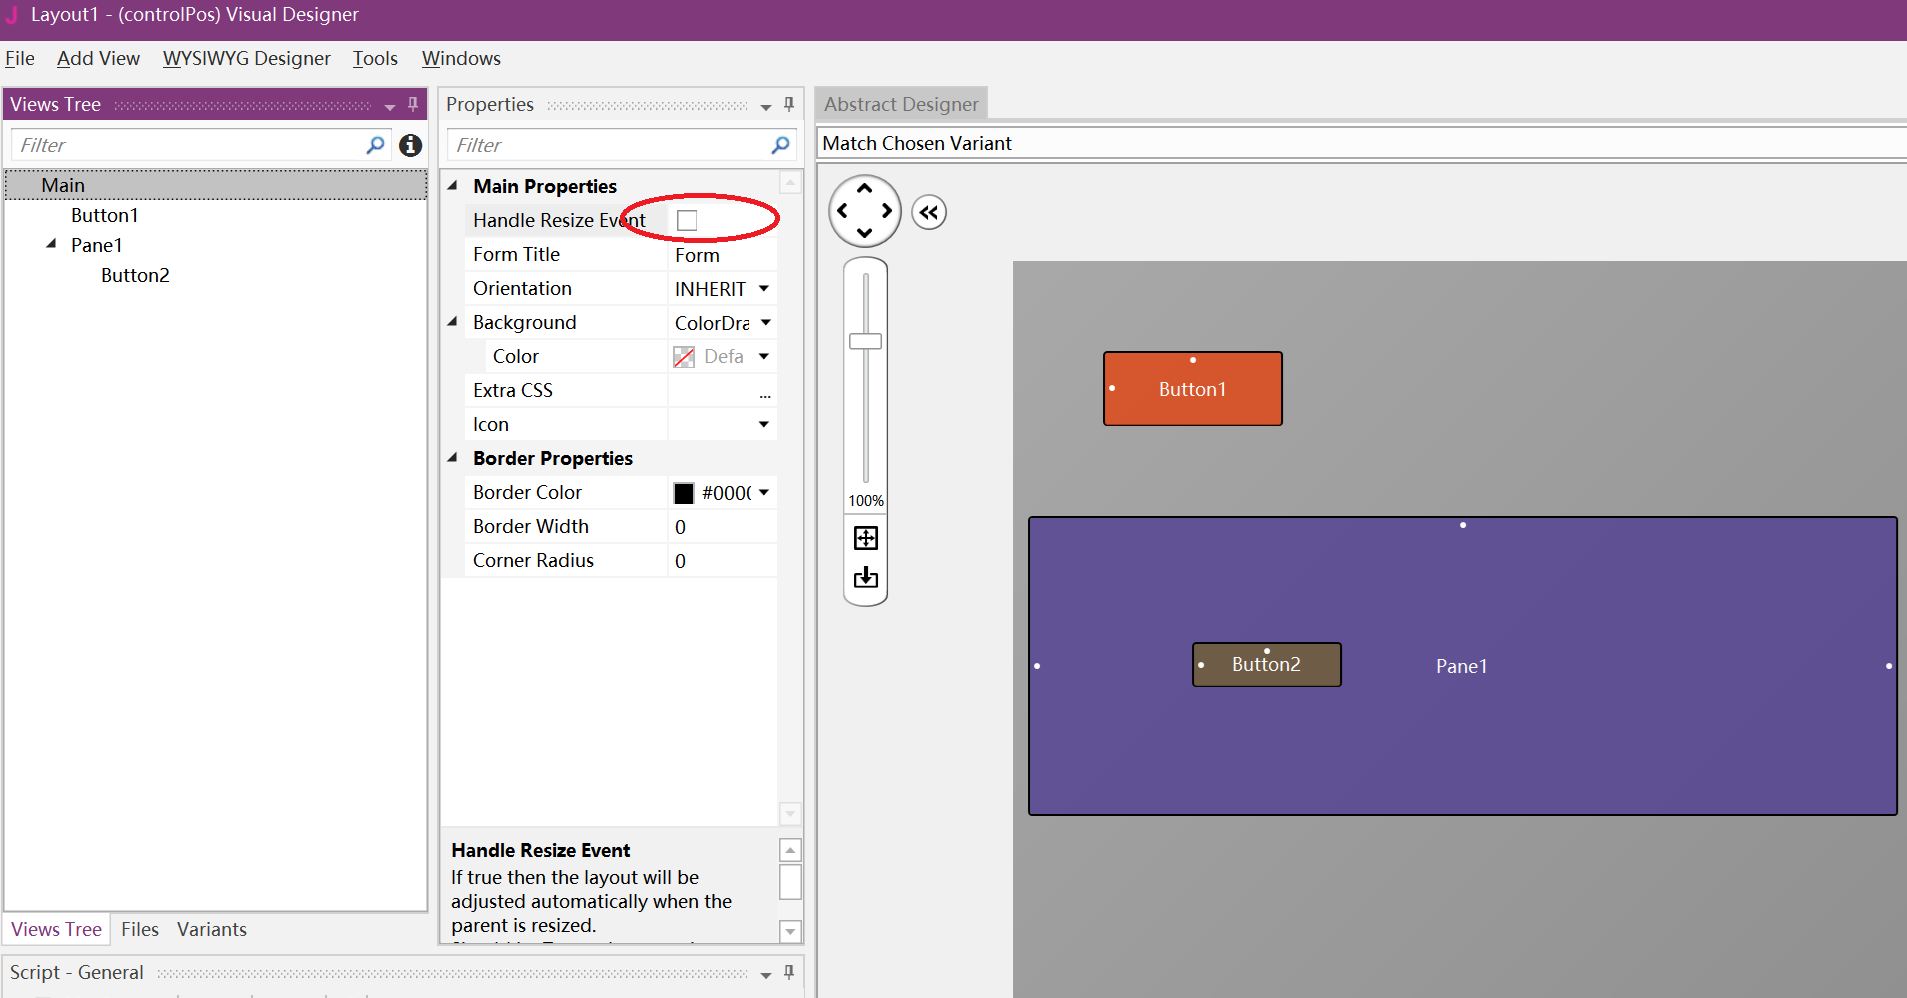Click the Views Tree info icon
Image resolution: width=1907 pixels, height=998 pixels.
[410, 145]
